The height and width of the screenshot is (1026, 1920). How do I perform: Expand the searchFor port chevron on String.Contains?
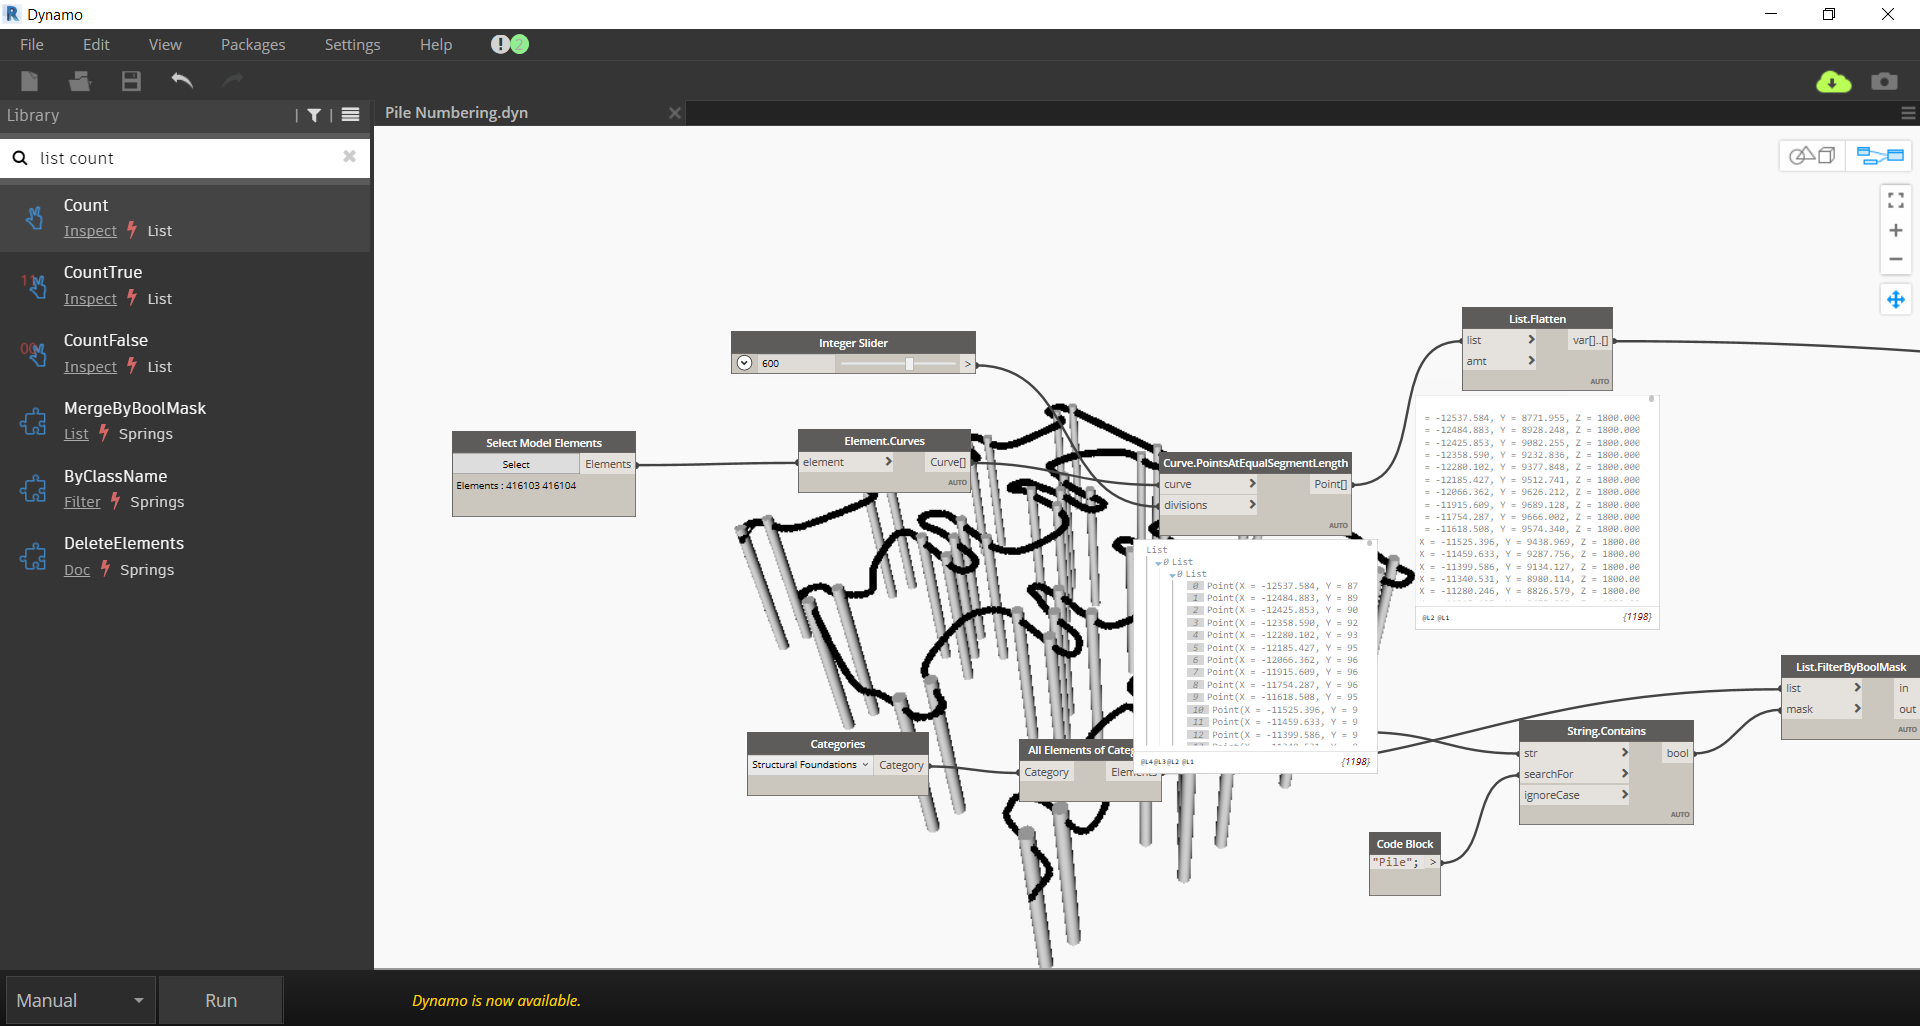[1624, 774]
